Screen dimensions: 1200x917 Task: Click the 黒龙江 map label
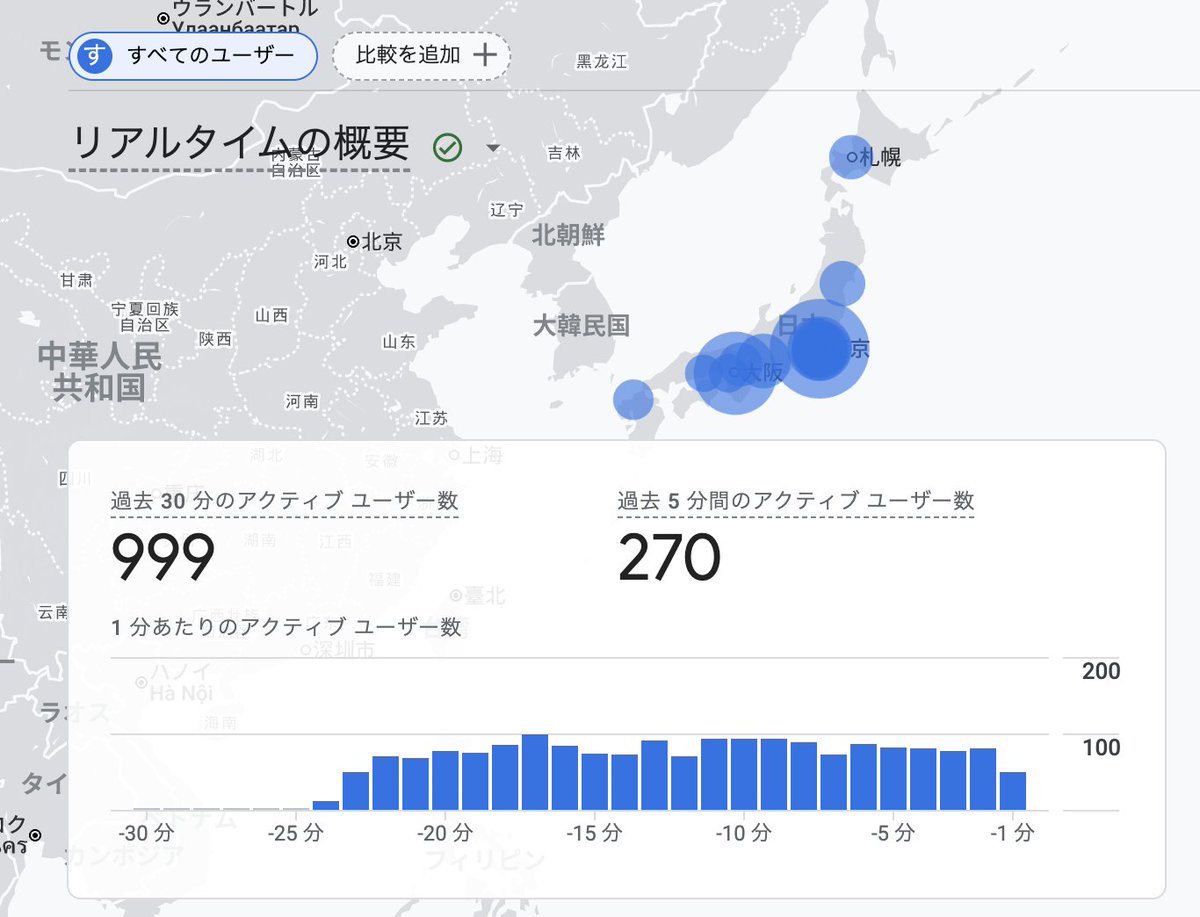[602, 62]
